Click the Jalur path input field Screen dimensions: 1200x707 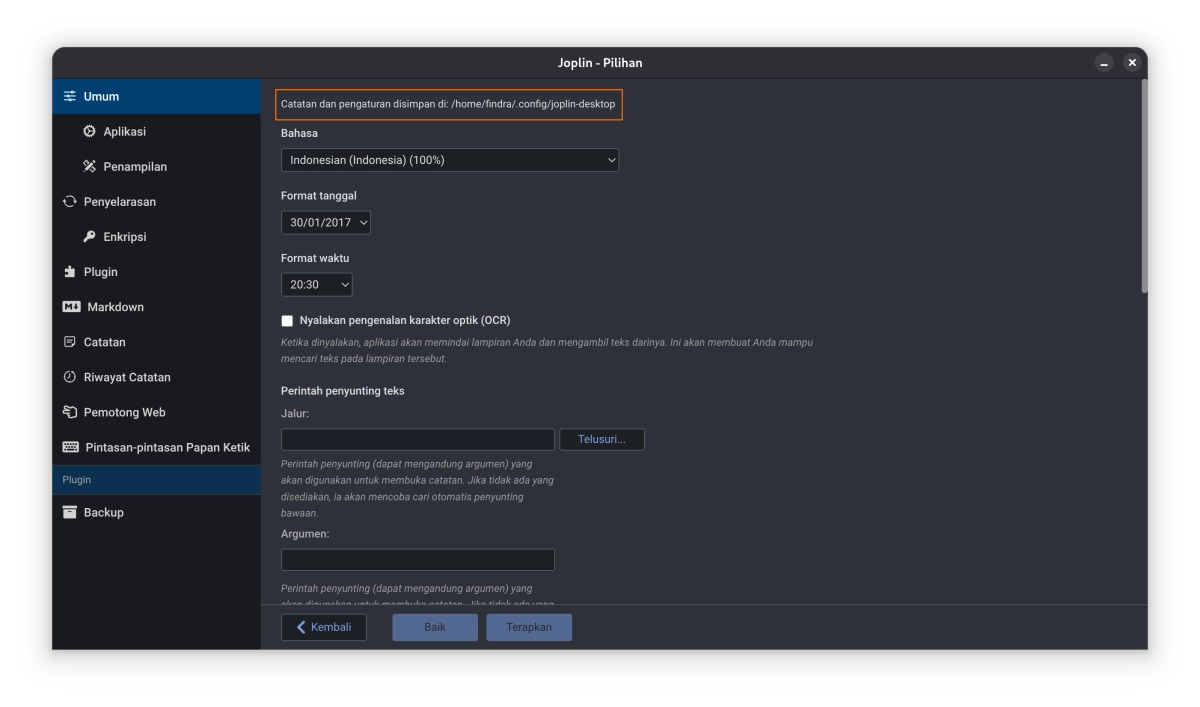coord(417,439)
